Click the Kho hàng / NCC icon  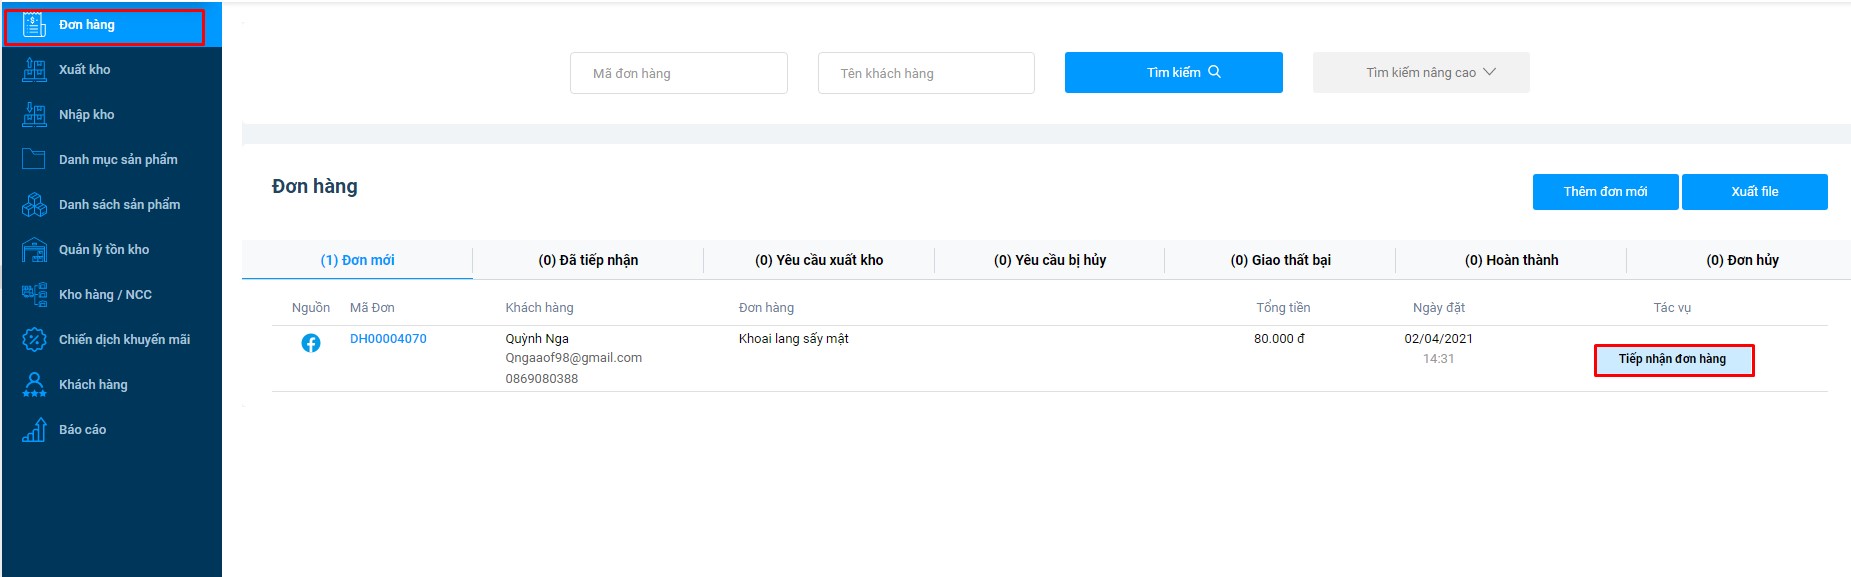[x=34, y=294]
